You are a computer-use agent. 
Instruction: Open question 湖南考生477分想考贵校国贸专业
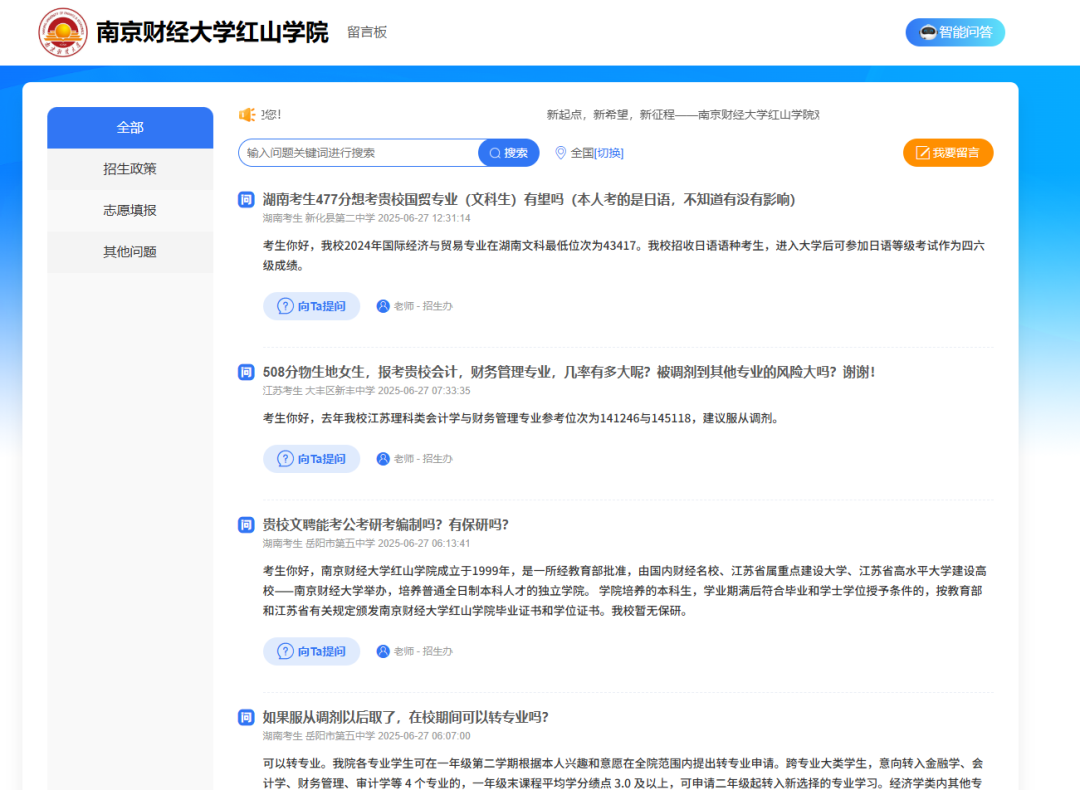tap(529, 200)
